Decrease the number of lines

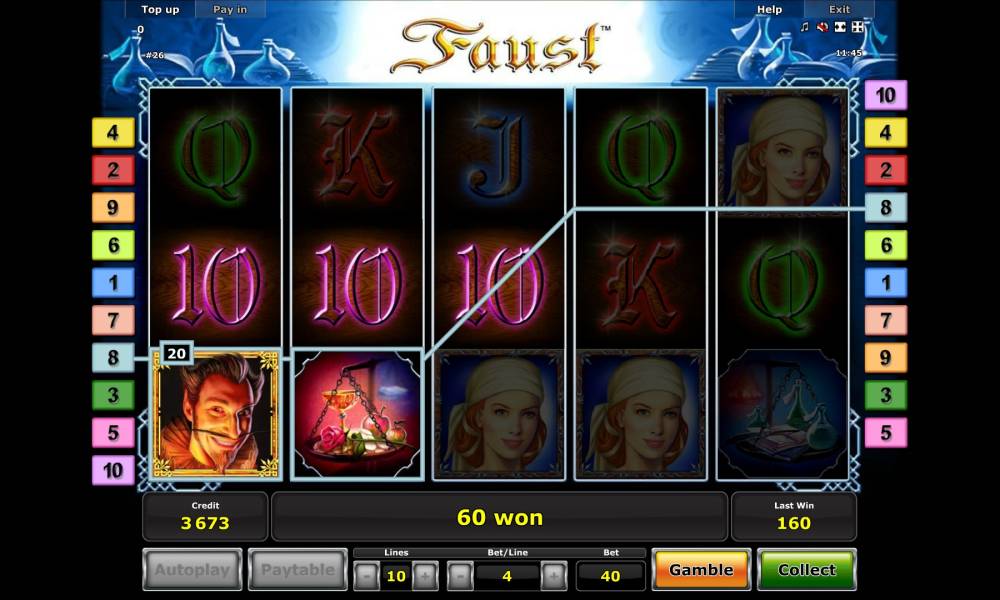click(367, 576)
